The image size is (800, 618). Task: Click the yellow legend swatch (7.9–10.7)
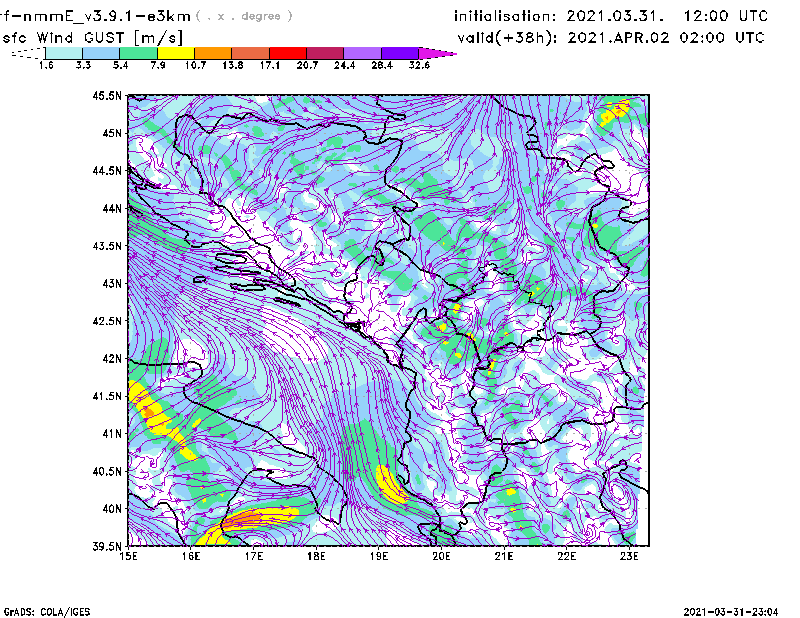point(176,53)
